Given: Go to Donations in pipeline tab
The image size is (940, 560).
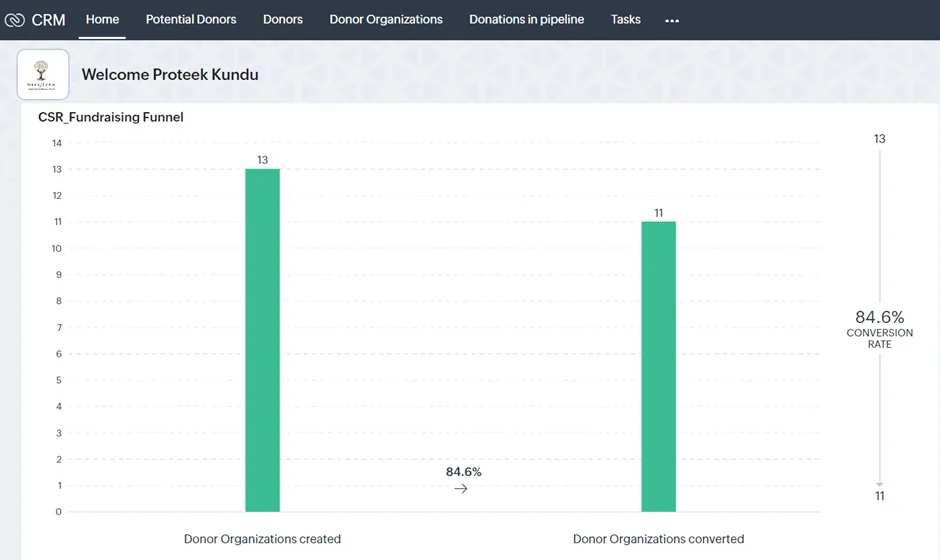Looking at the screenshot, I should pos(526,19).
